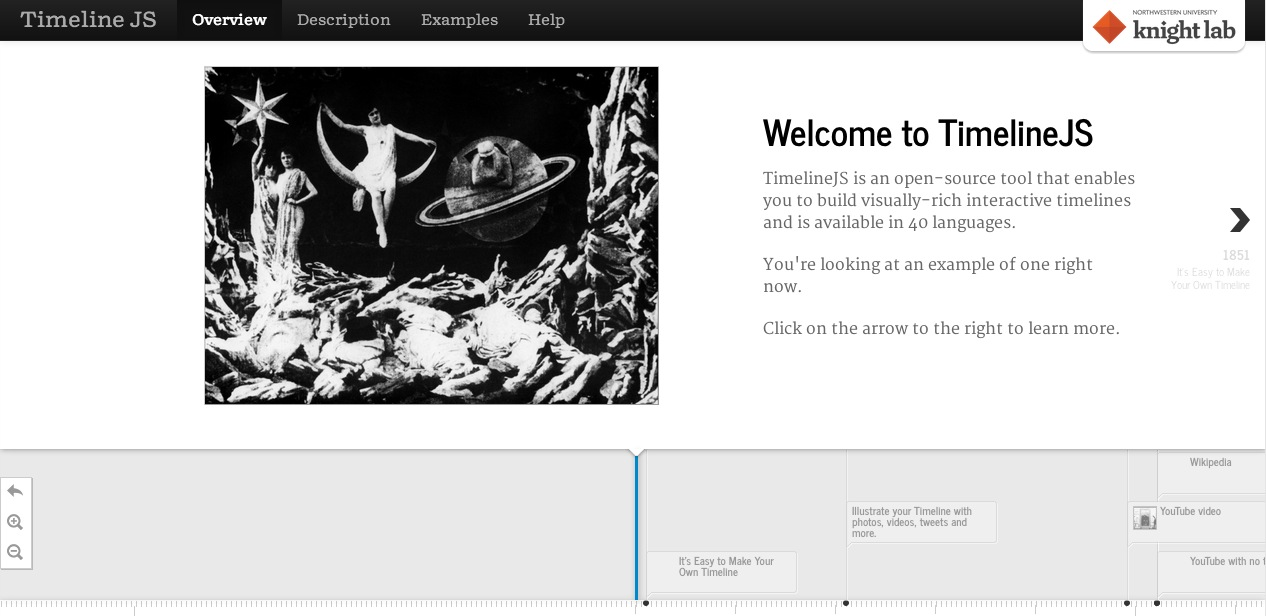Click the 'Welcome to TimelineJS' heading
This screenshot has height=616, width=1266.
point(927,133)
